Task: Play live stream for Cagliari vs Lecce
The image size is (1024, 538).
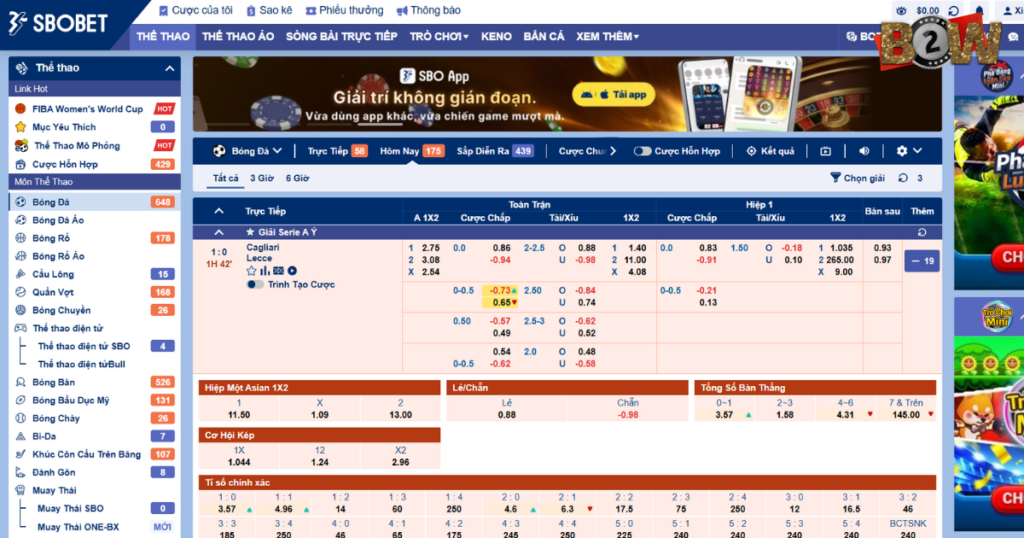Action: (x=292, y=271)
